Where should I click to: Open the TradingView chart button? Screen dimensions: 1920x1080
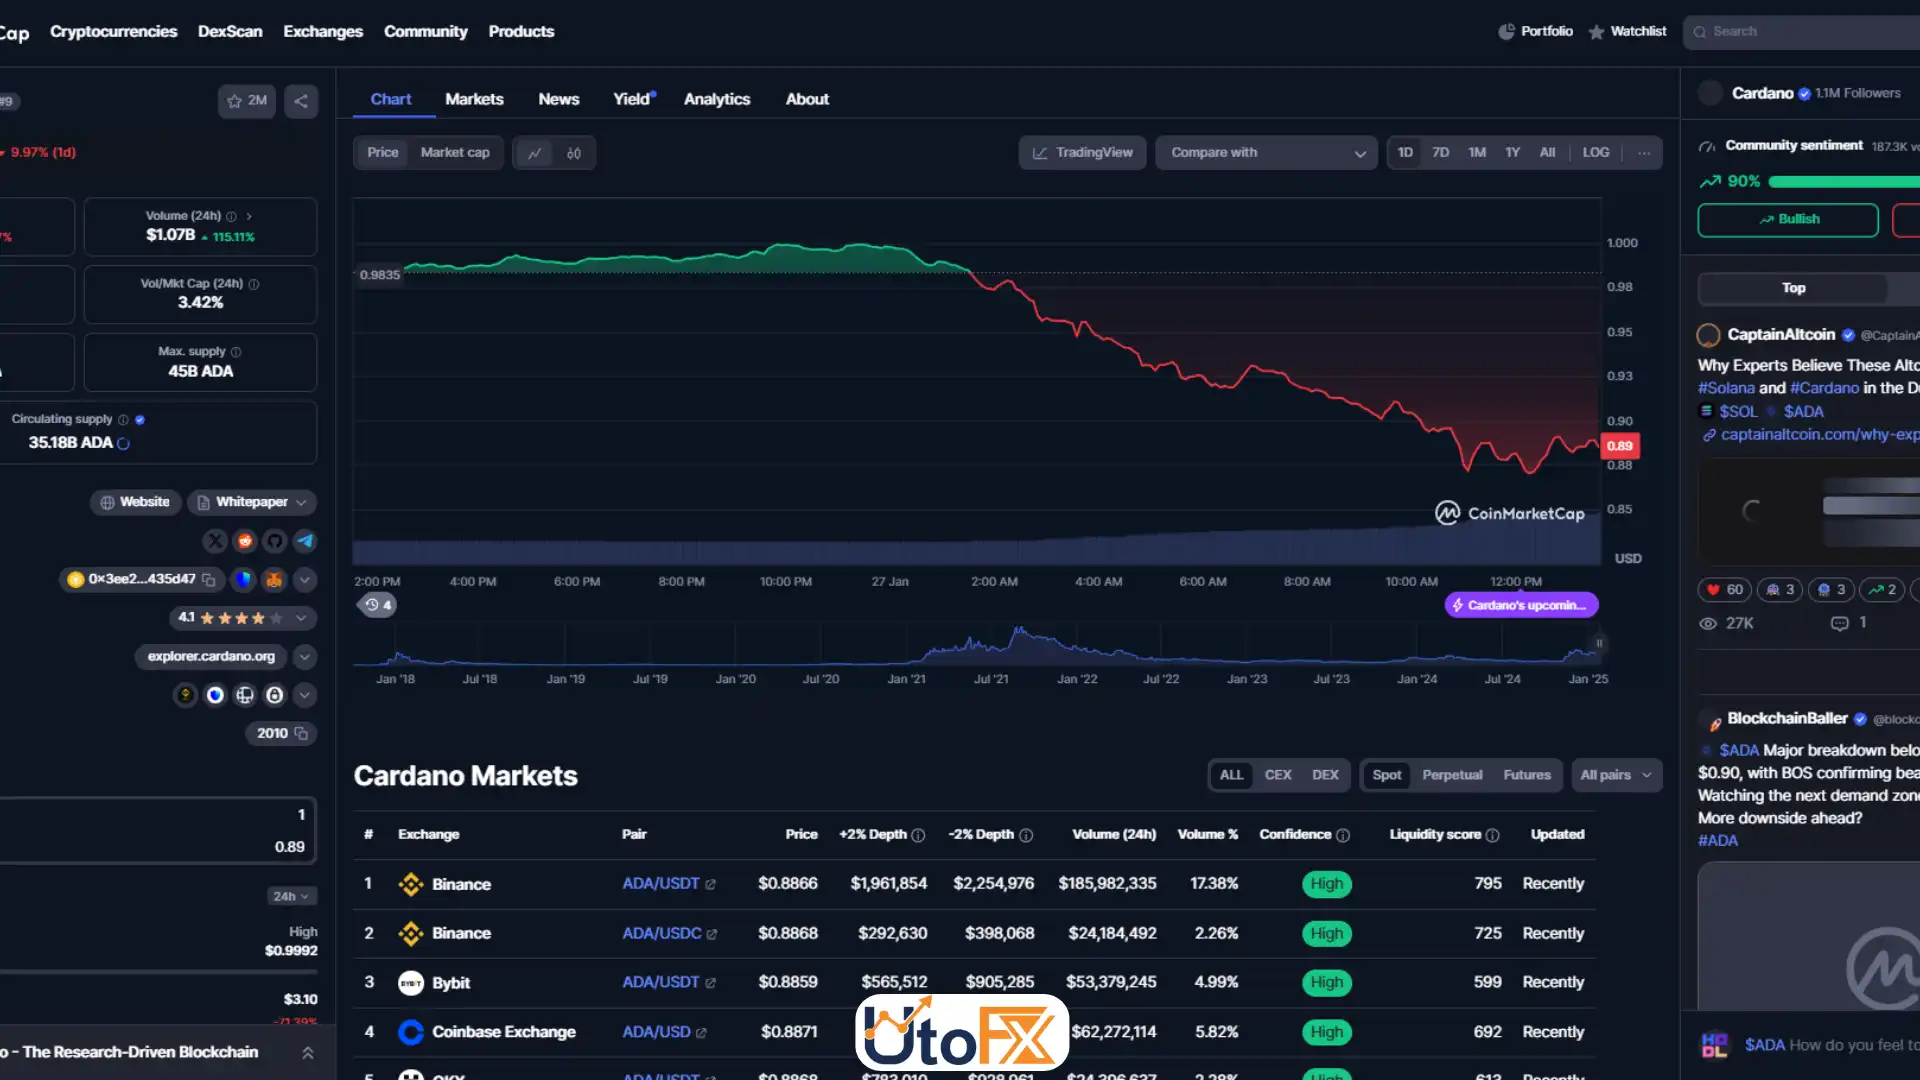point(1083,152)
